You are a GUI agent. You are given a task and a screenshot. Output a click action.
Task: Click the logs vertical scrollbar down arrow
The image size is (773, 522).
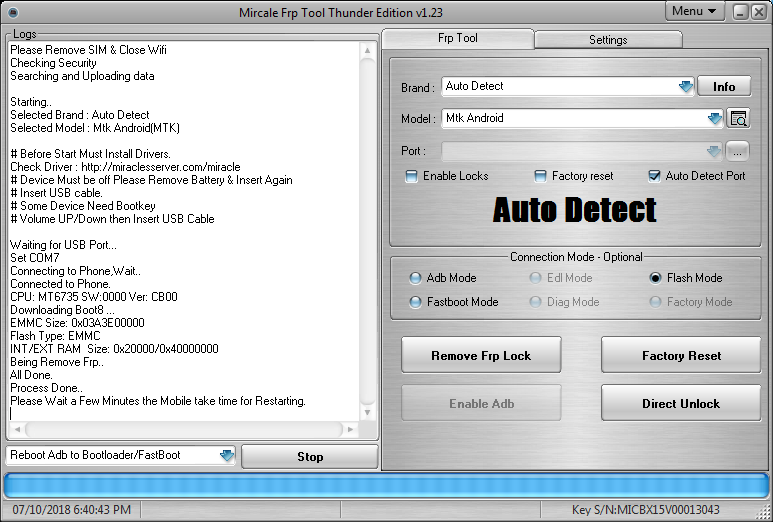click(367, 413)
